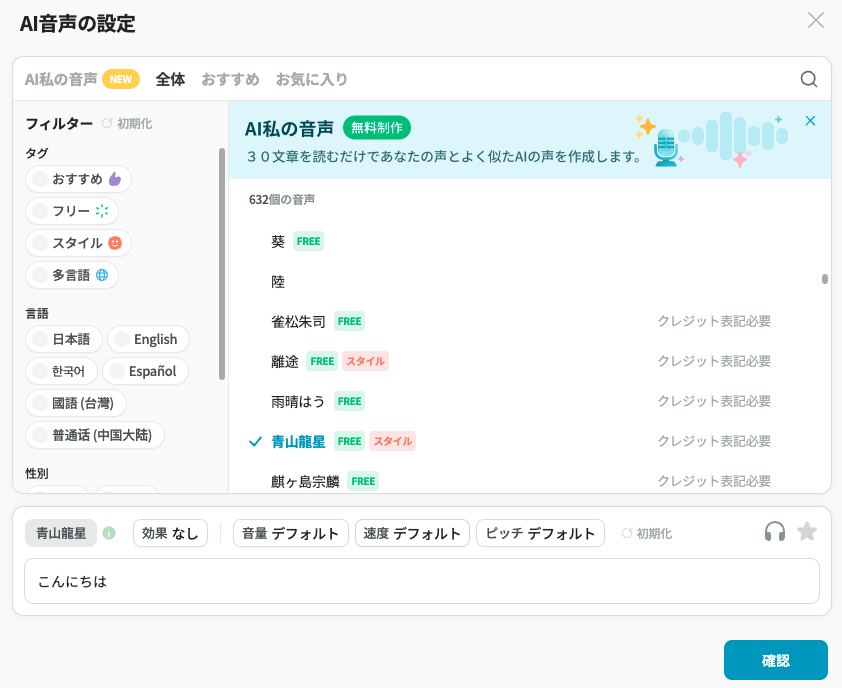Click the text field containing こんにちは

(x=420, y=582)
